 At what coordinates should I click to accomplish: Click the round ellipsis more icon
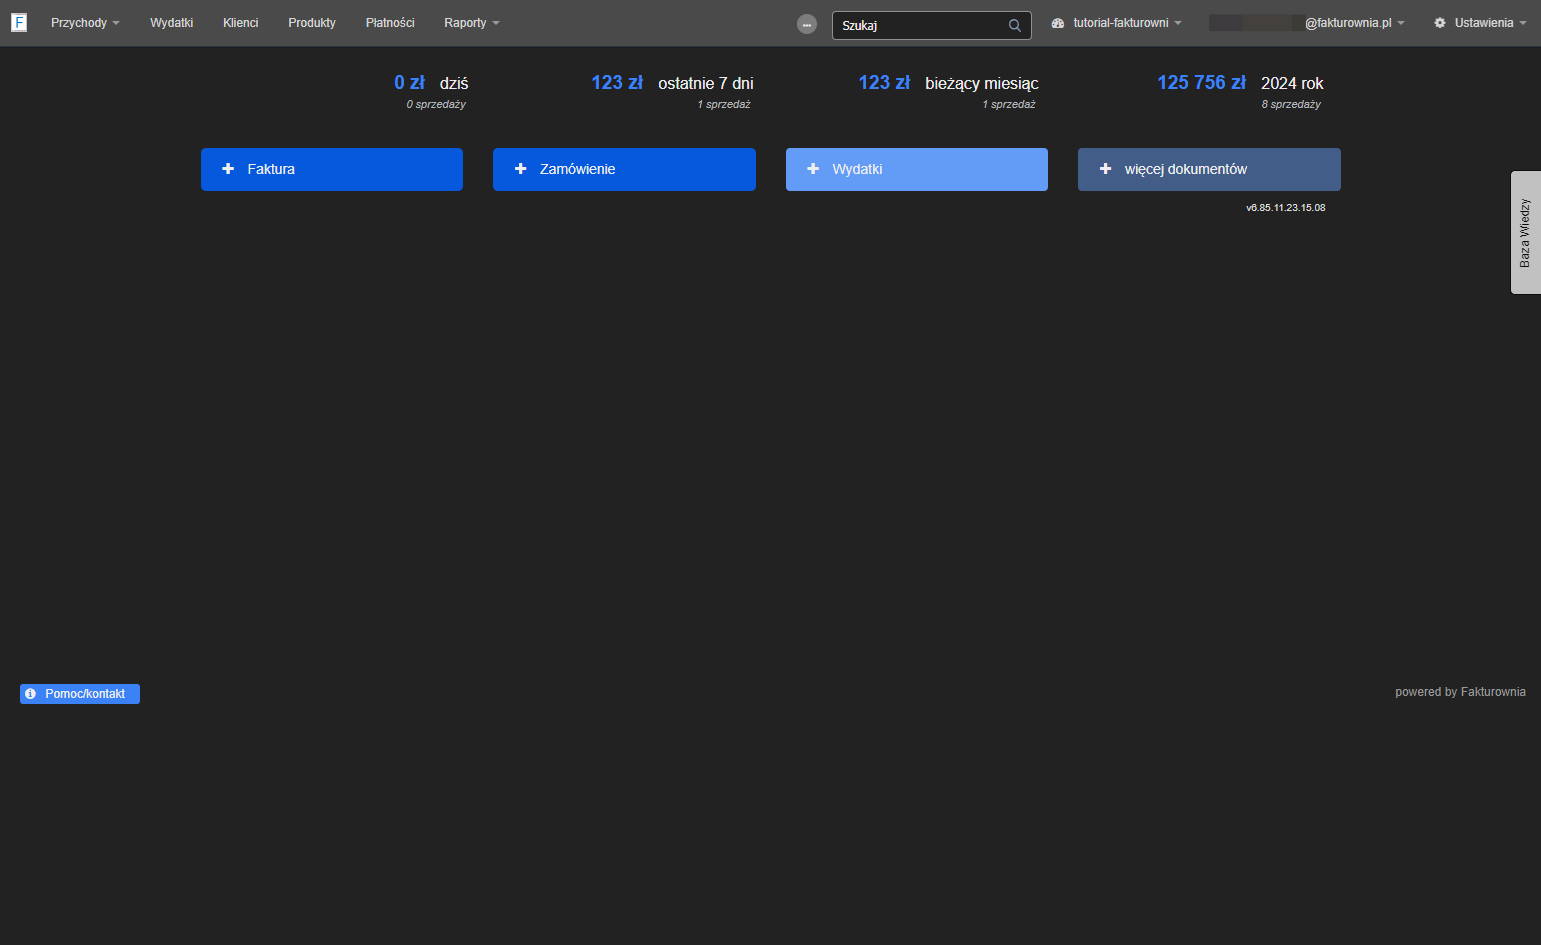click(x=807, y=24)
